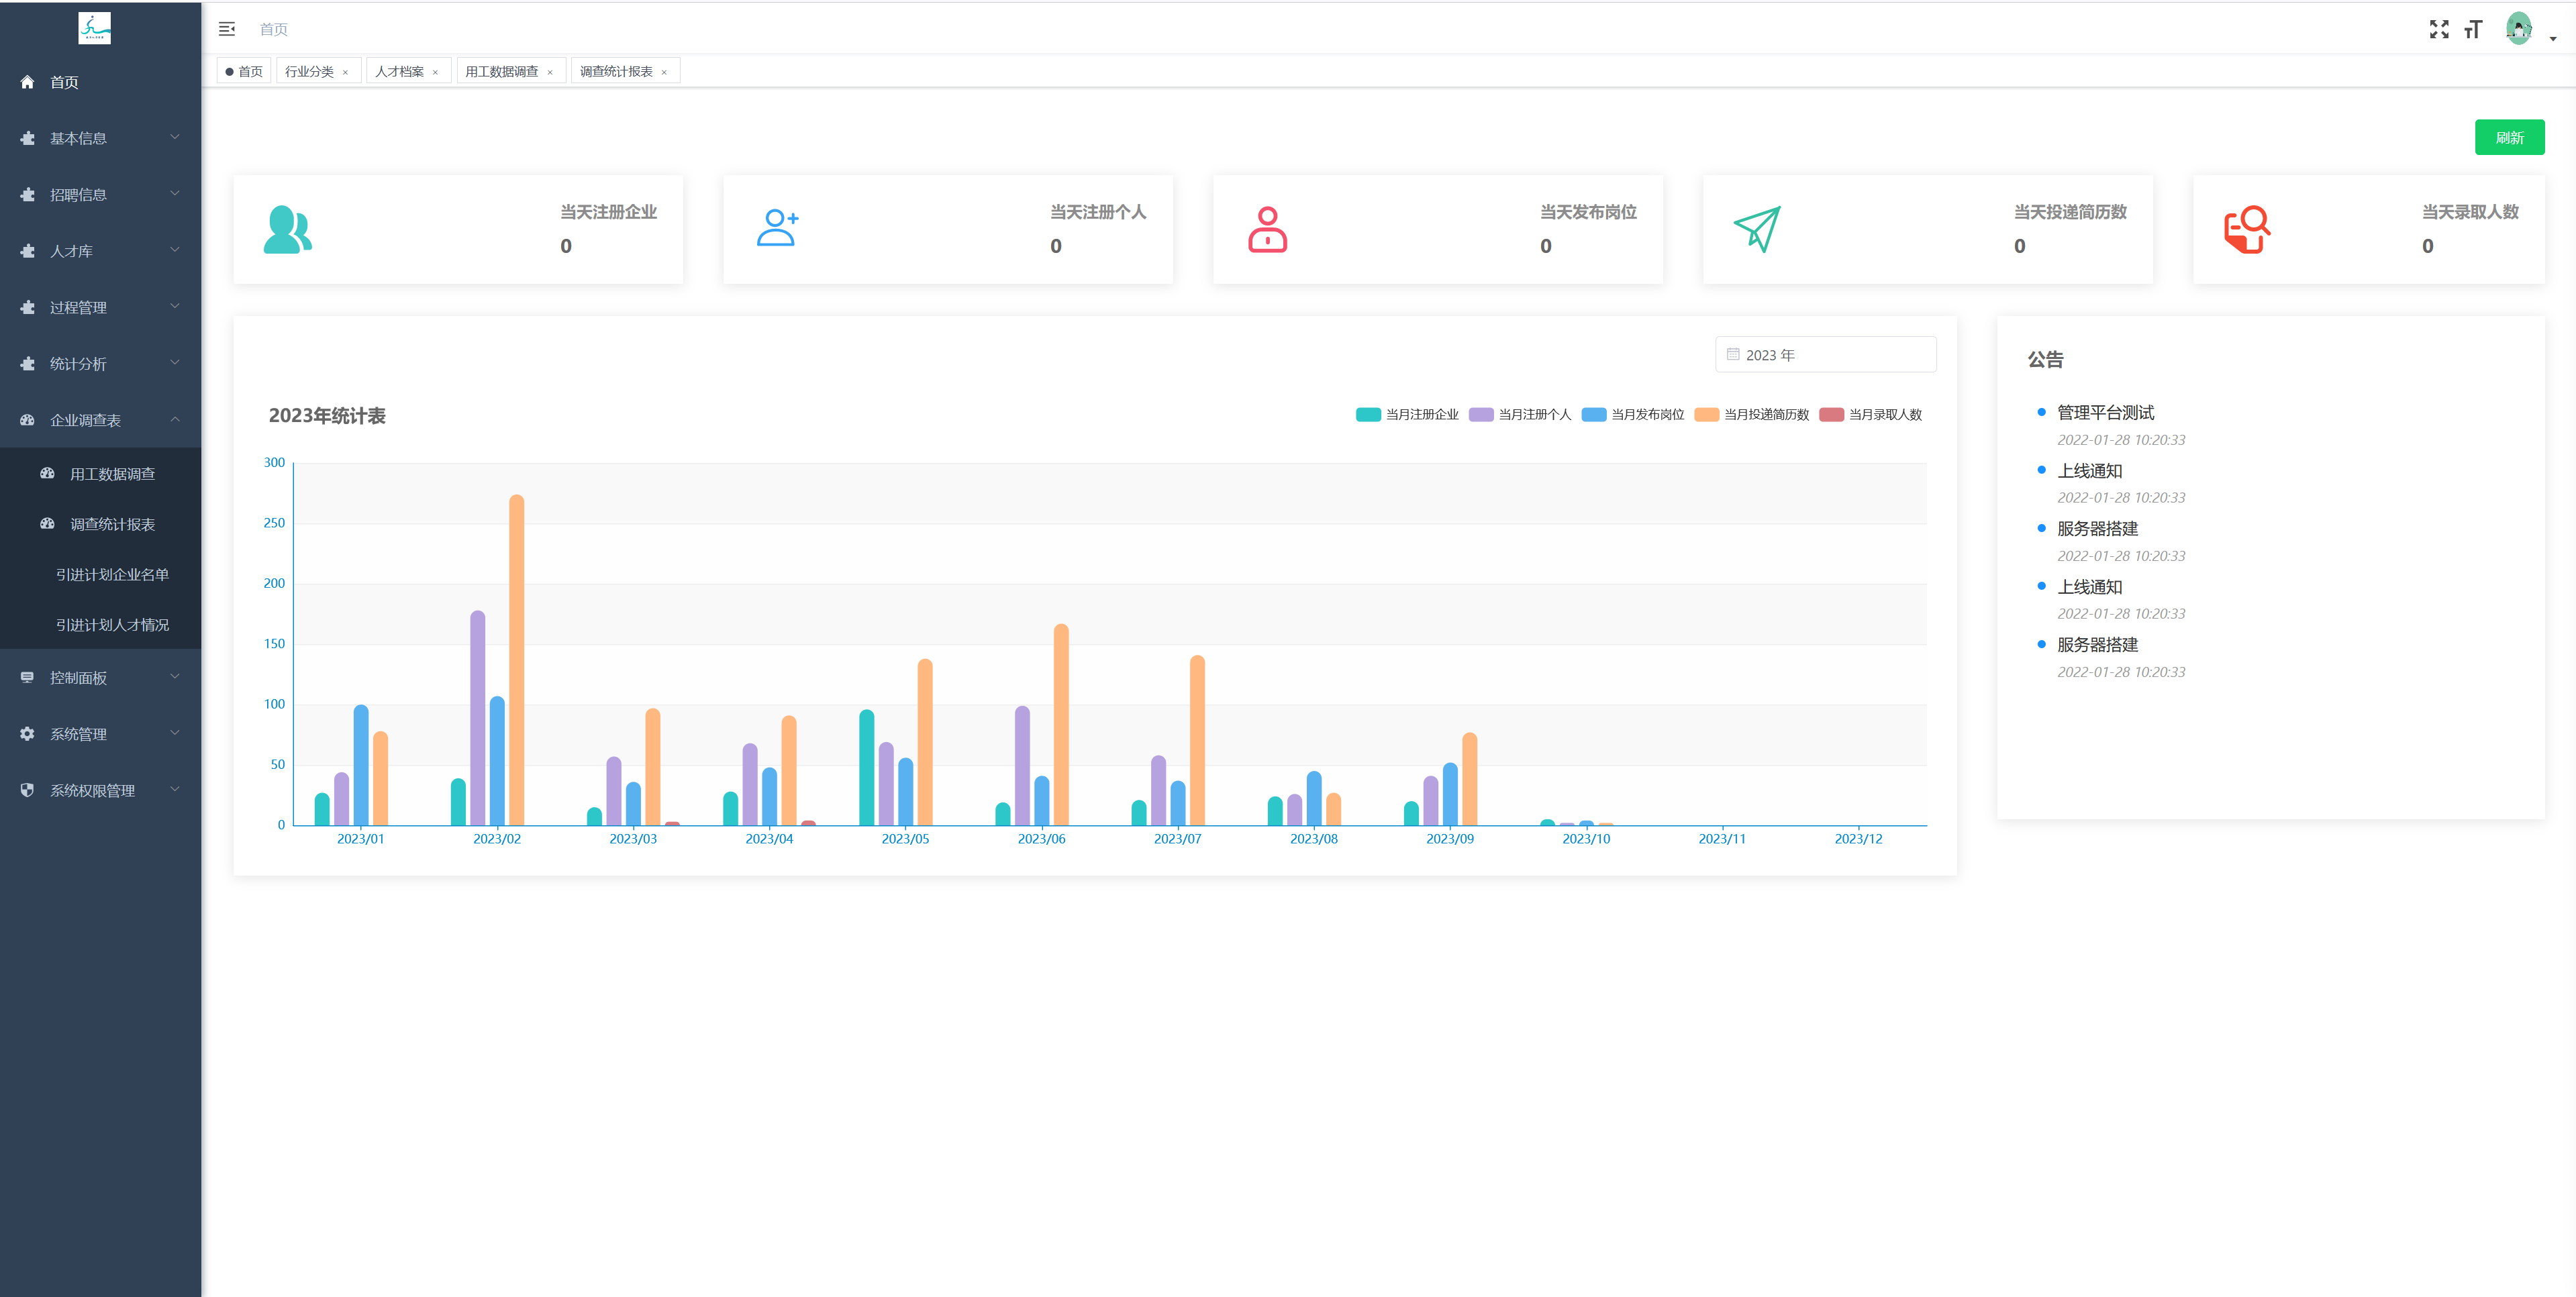Close the 用工数据调查 tab

coord(550,72)
